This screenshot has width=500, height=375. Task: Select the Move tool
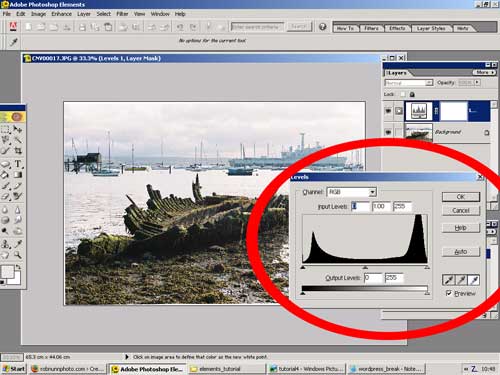[x=17, y=129]
